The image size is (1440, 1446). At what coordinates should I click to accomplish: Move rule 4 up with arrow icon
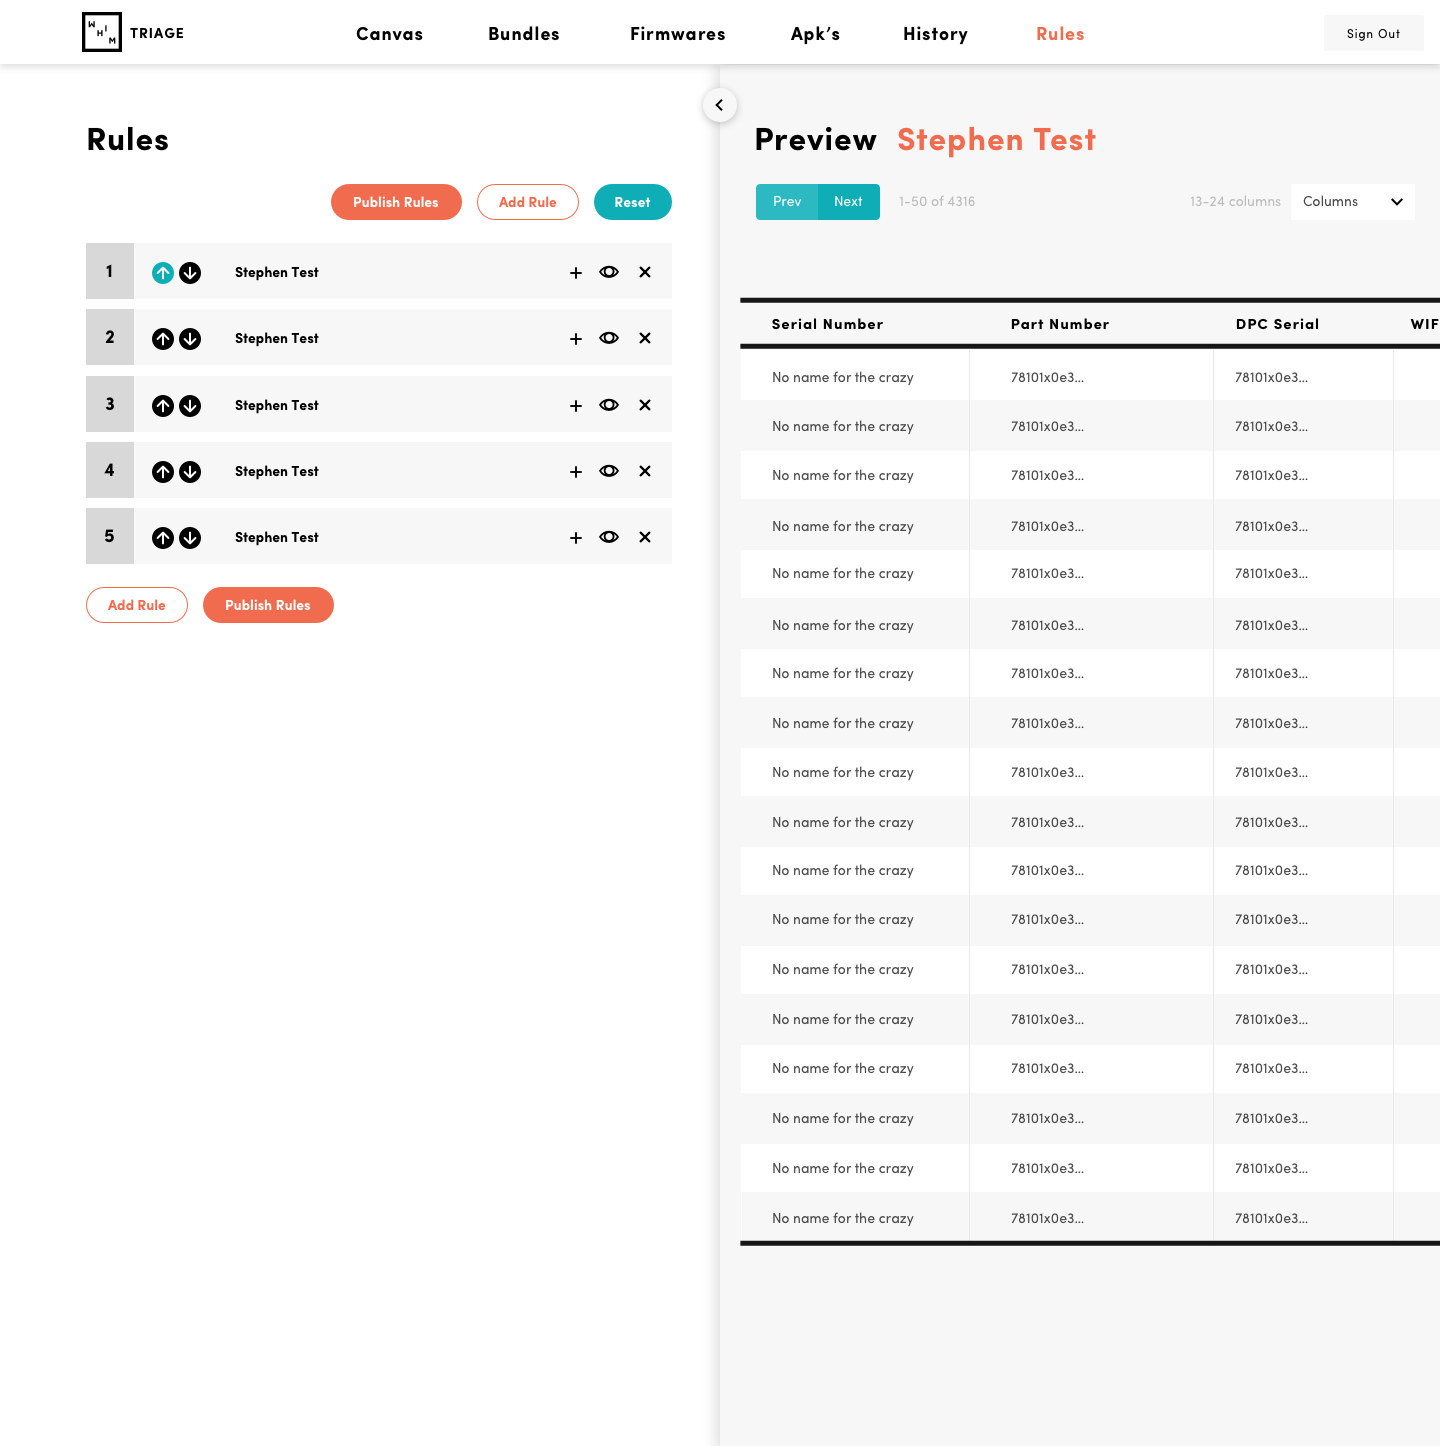tap(163, 472)
